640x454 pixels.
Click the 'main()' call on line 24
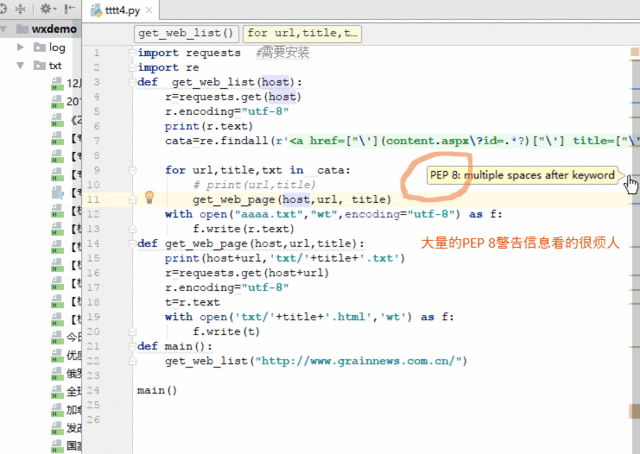[x=157, y=391]
